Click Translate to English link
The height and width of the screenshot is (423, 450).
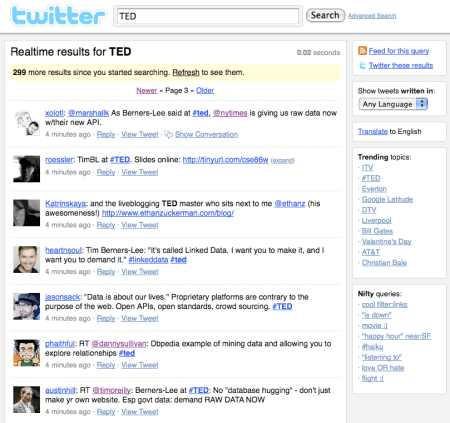pos(373,132)
